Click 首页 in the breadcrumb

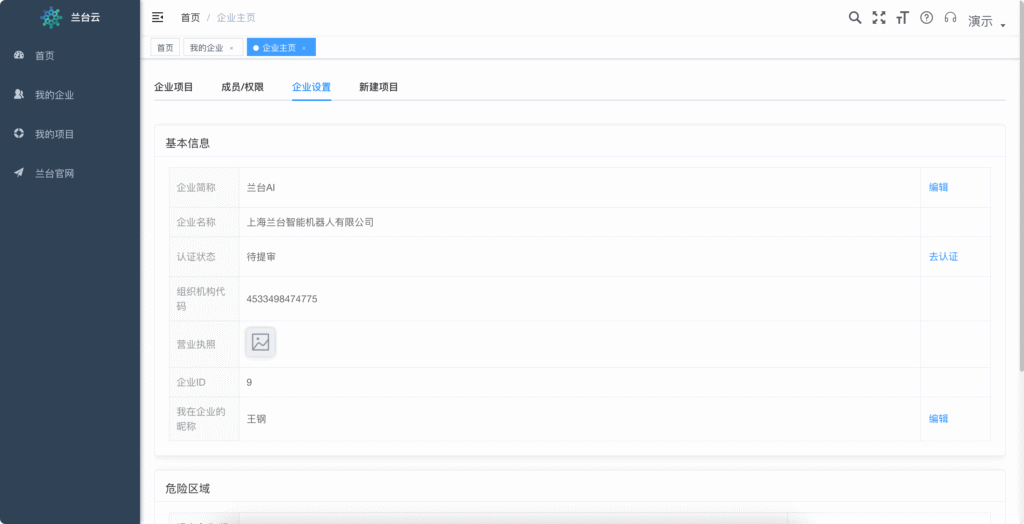click(190, 18)
